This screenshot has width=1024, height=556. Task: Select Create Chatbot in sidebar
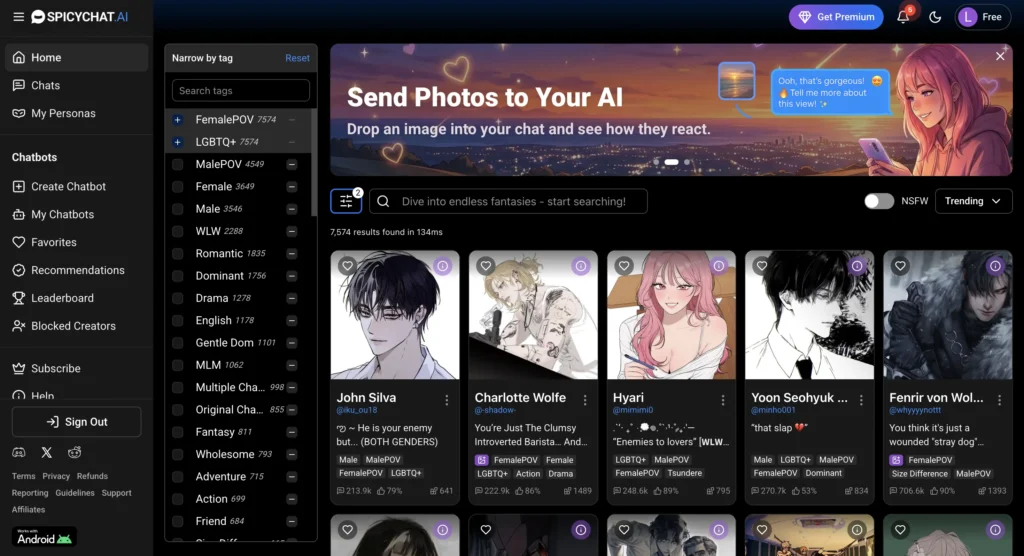(x=76, y=187)
